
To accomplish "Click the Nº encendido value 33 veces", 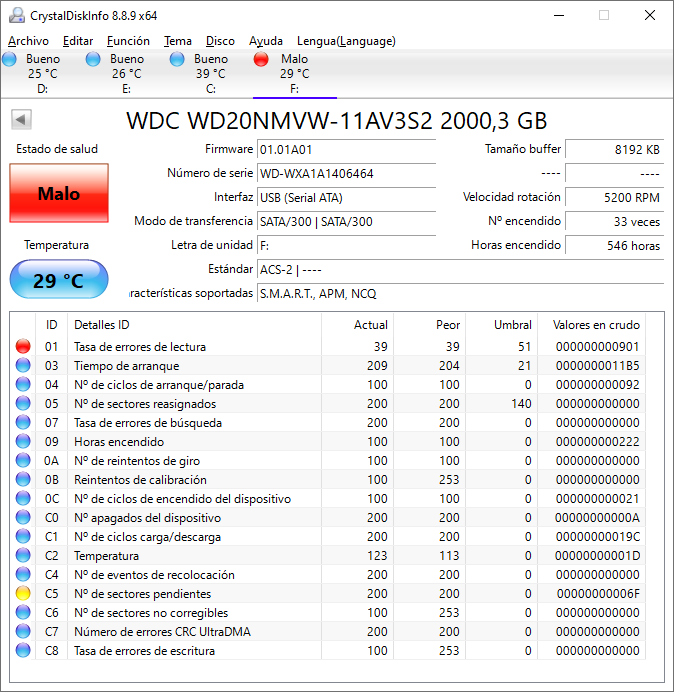I will pos(614,222).
